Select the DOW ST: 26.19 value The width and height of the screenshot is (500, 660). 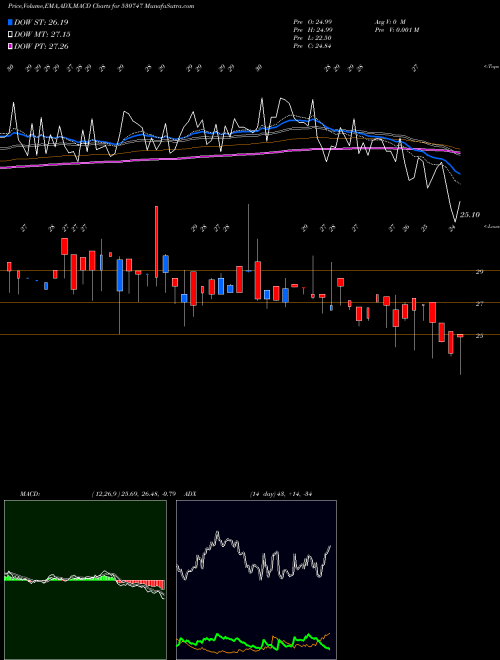(41, 22)
